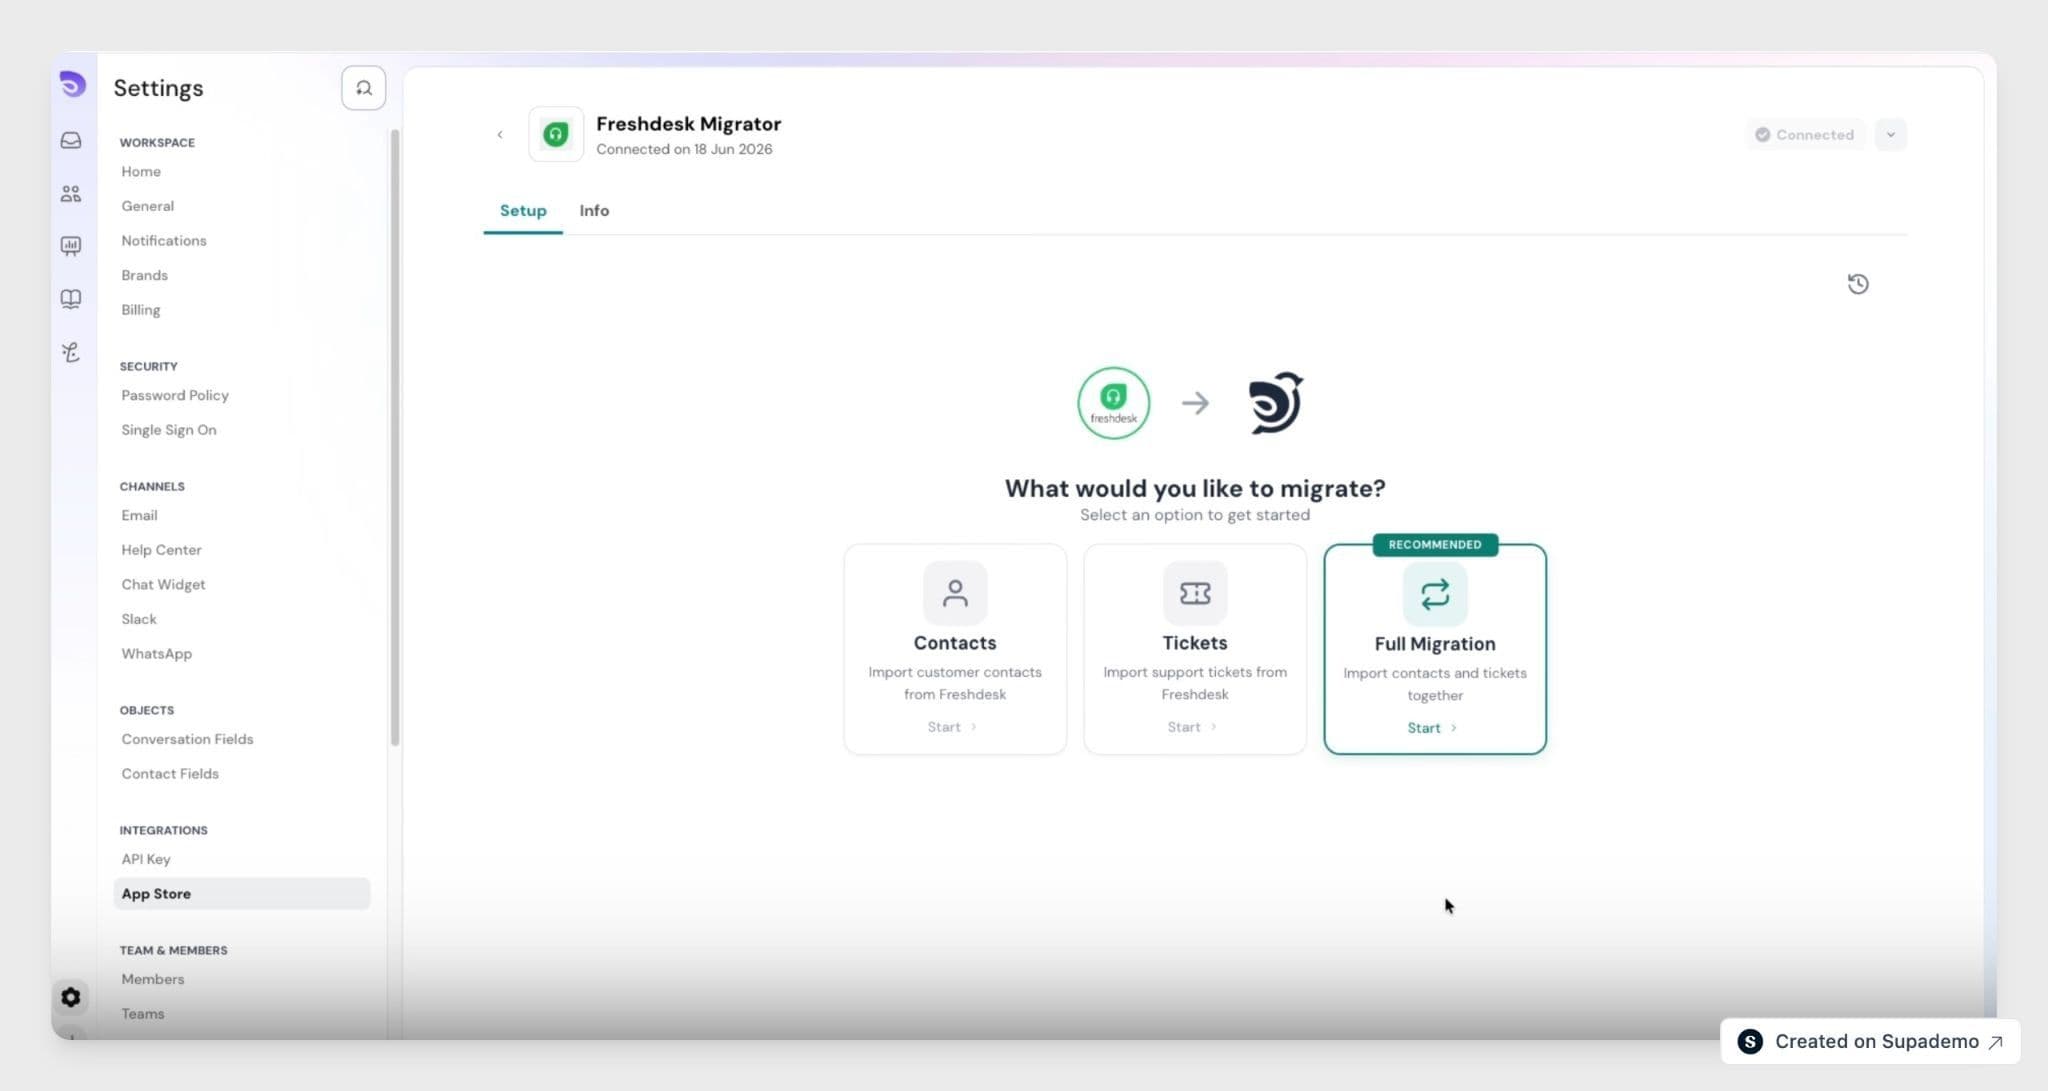This screenshot has height=1091, width=2048.
Task: Open Brands settings
Action: [x=145, y=275]
